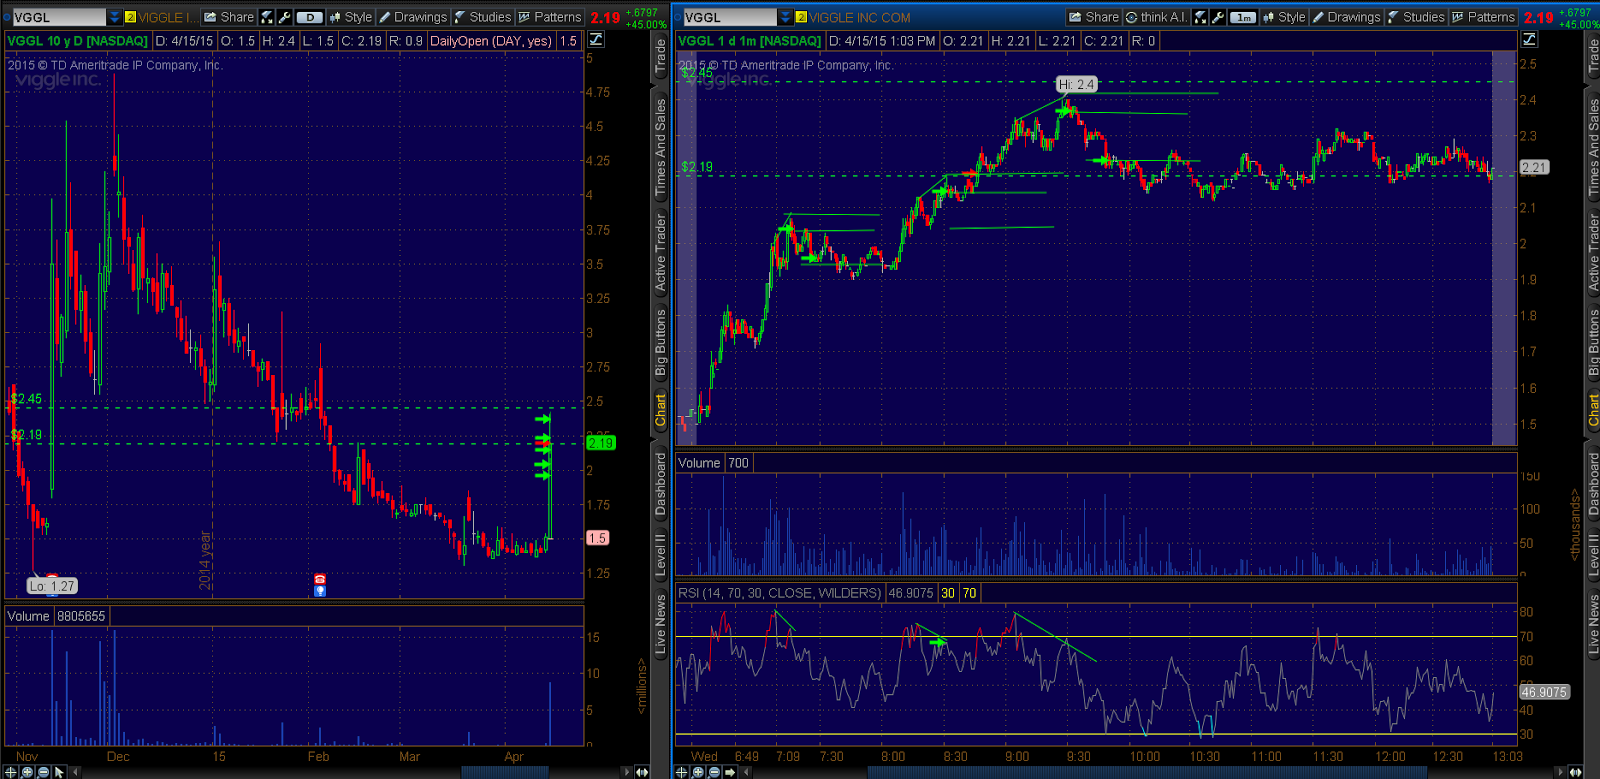Screen dimensions: 1600x779
Task: Open the Trade tab on middle sidebar
Action: coord(660,56)
